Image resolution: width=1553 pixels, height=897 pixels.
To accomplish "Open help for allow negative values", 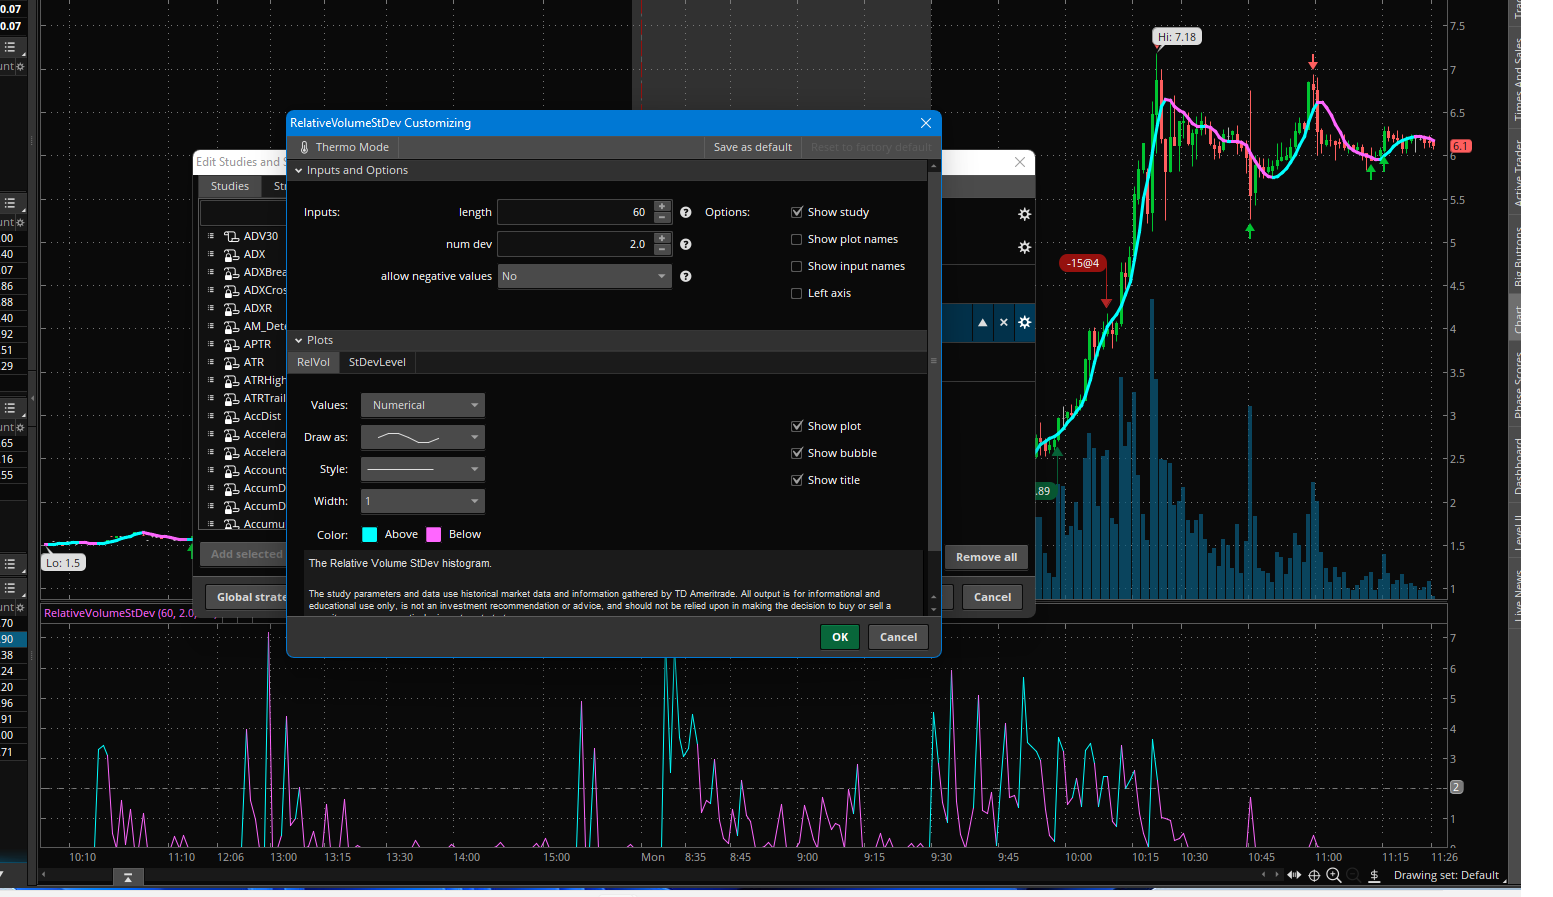I will [686, 276].
